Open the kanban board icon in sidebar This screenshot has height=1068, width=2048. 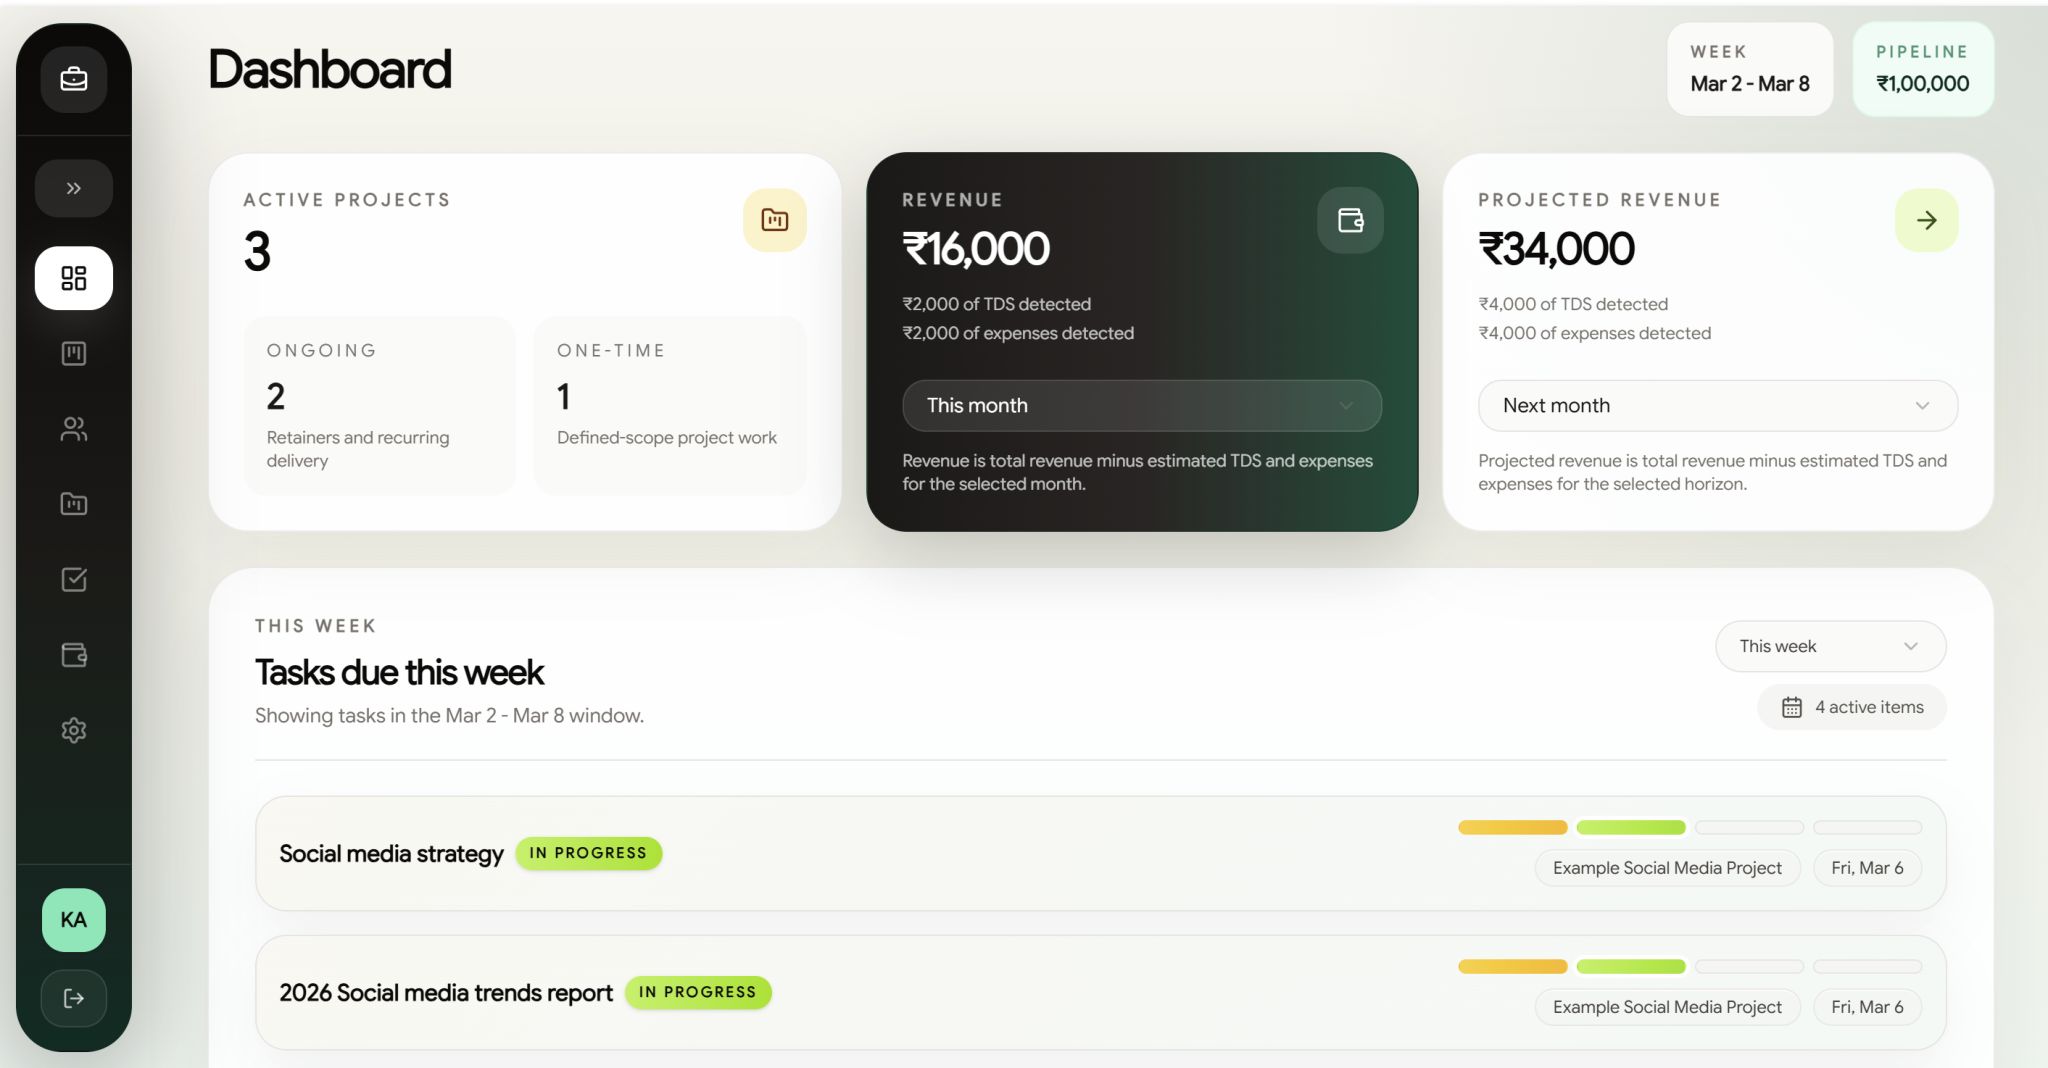click(x=74, y=353)
